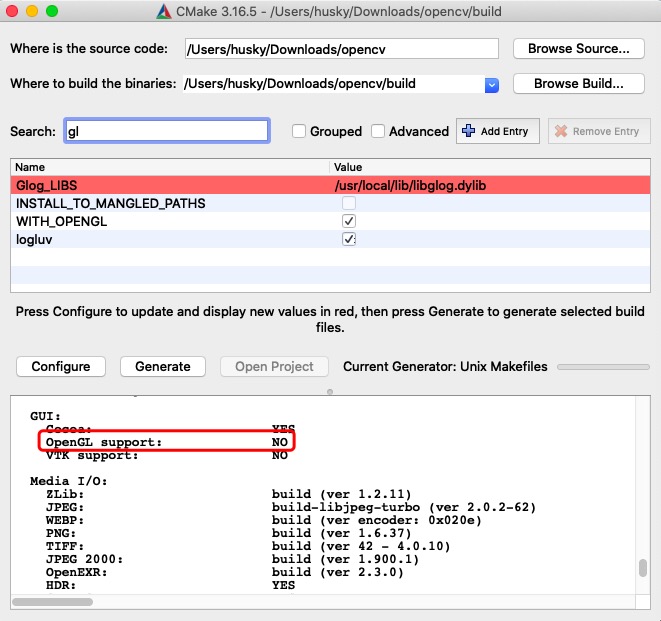Click the PNG build version line
The width and height of the screenshot is (661, 621).
pyautogui.click(x=228, y=533)
